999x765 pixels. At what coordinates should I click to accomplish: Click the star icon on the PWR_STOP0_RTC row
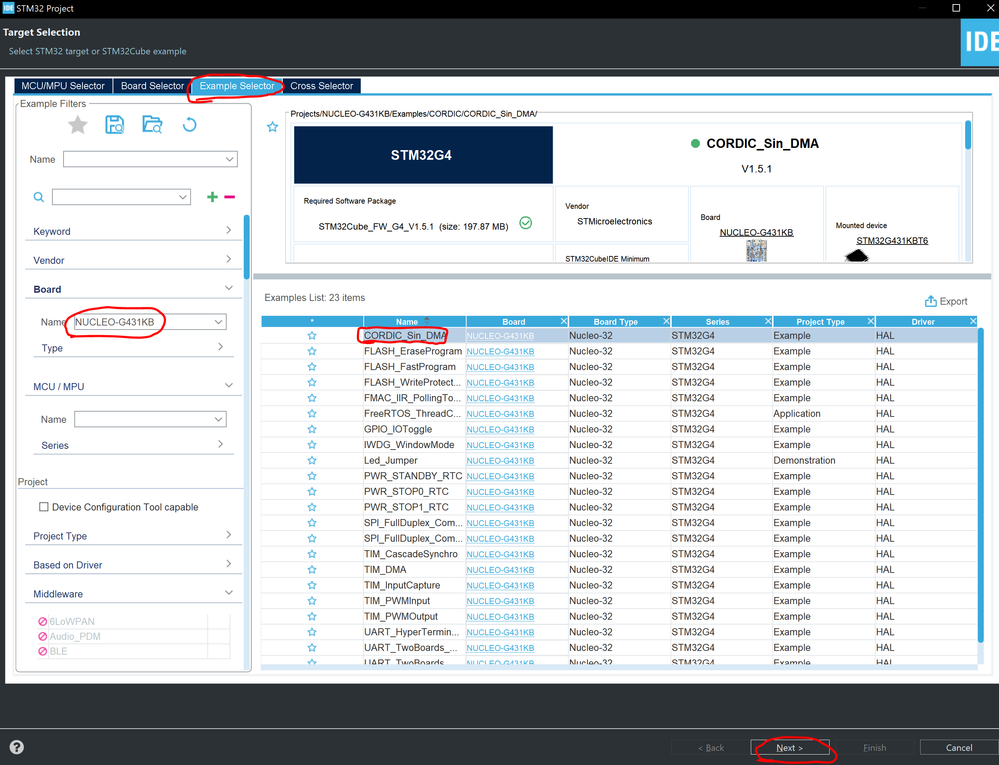[x=312, y=492]
